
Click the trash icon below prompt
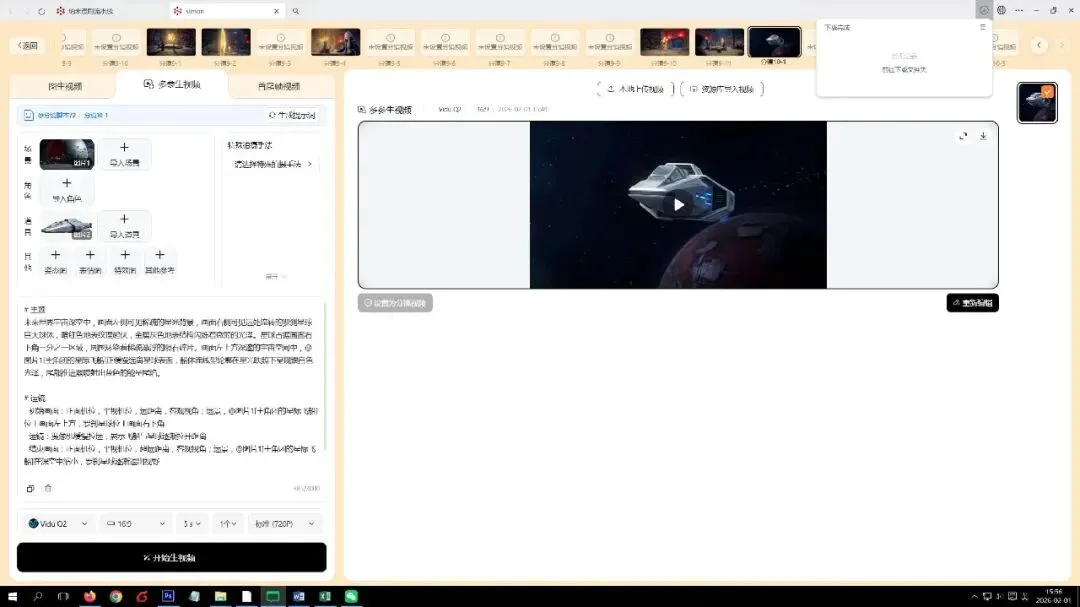[48, 488]
